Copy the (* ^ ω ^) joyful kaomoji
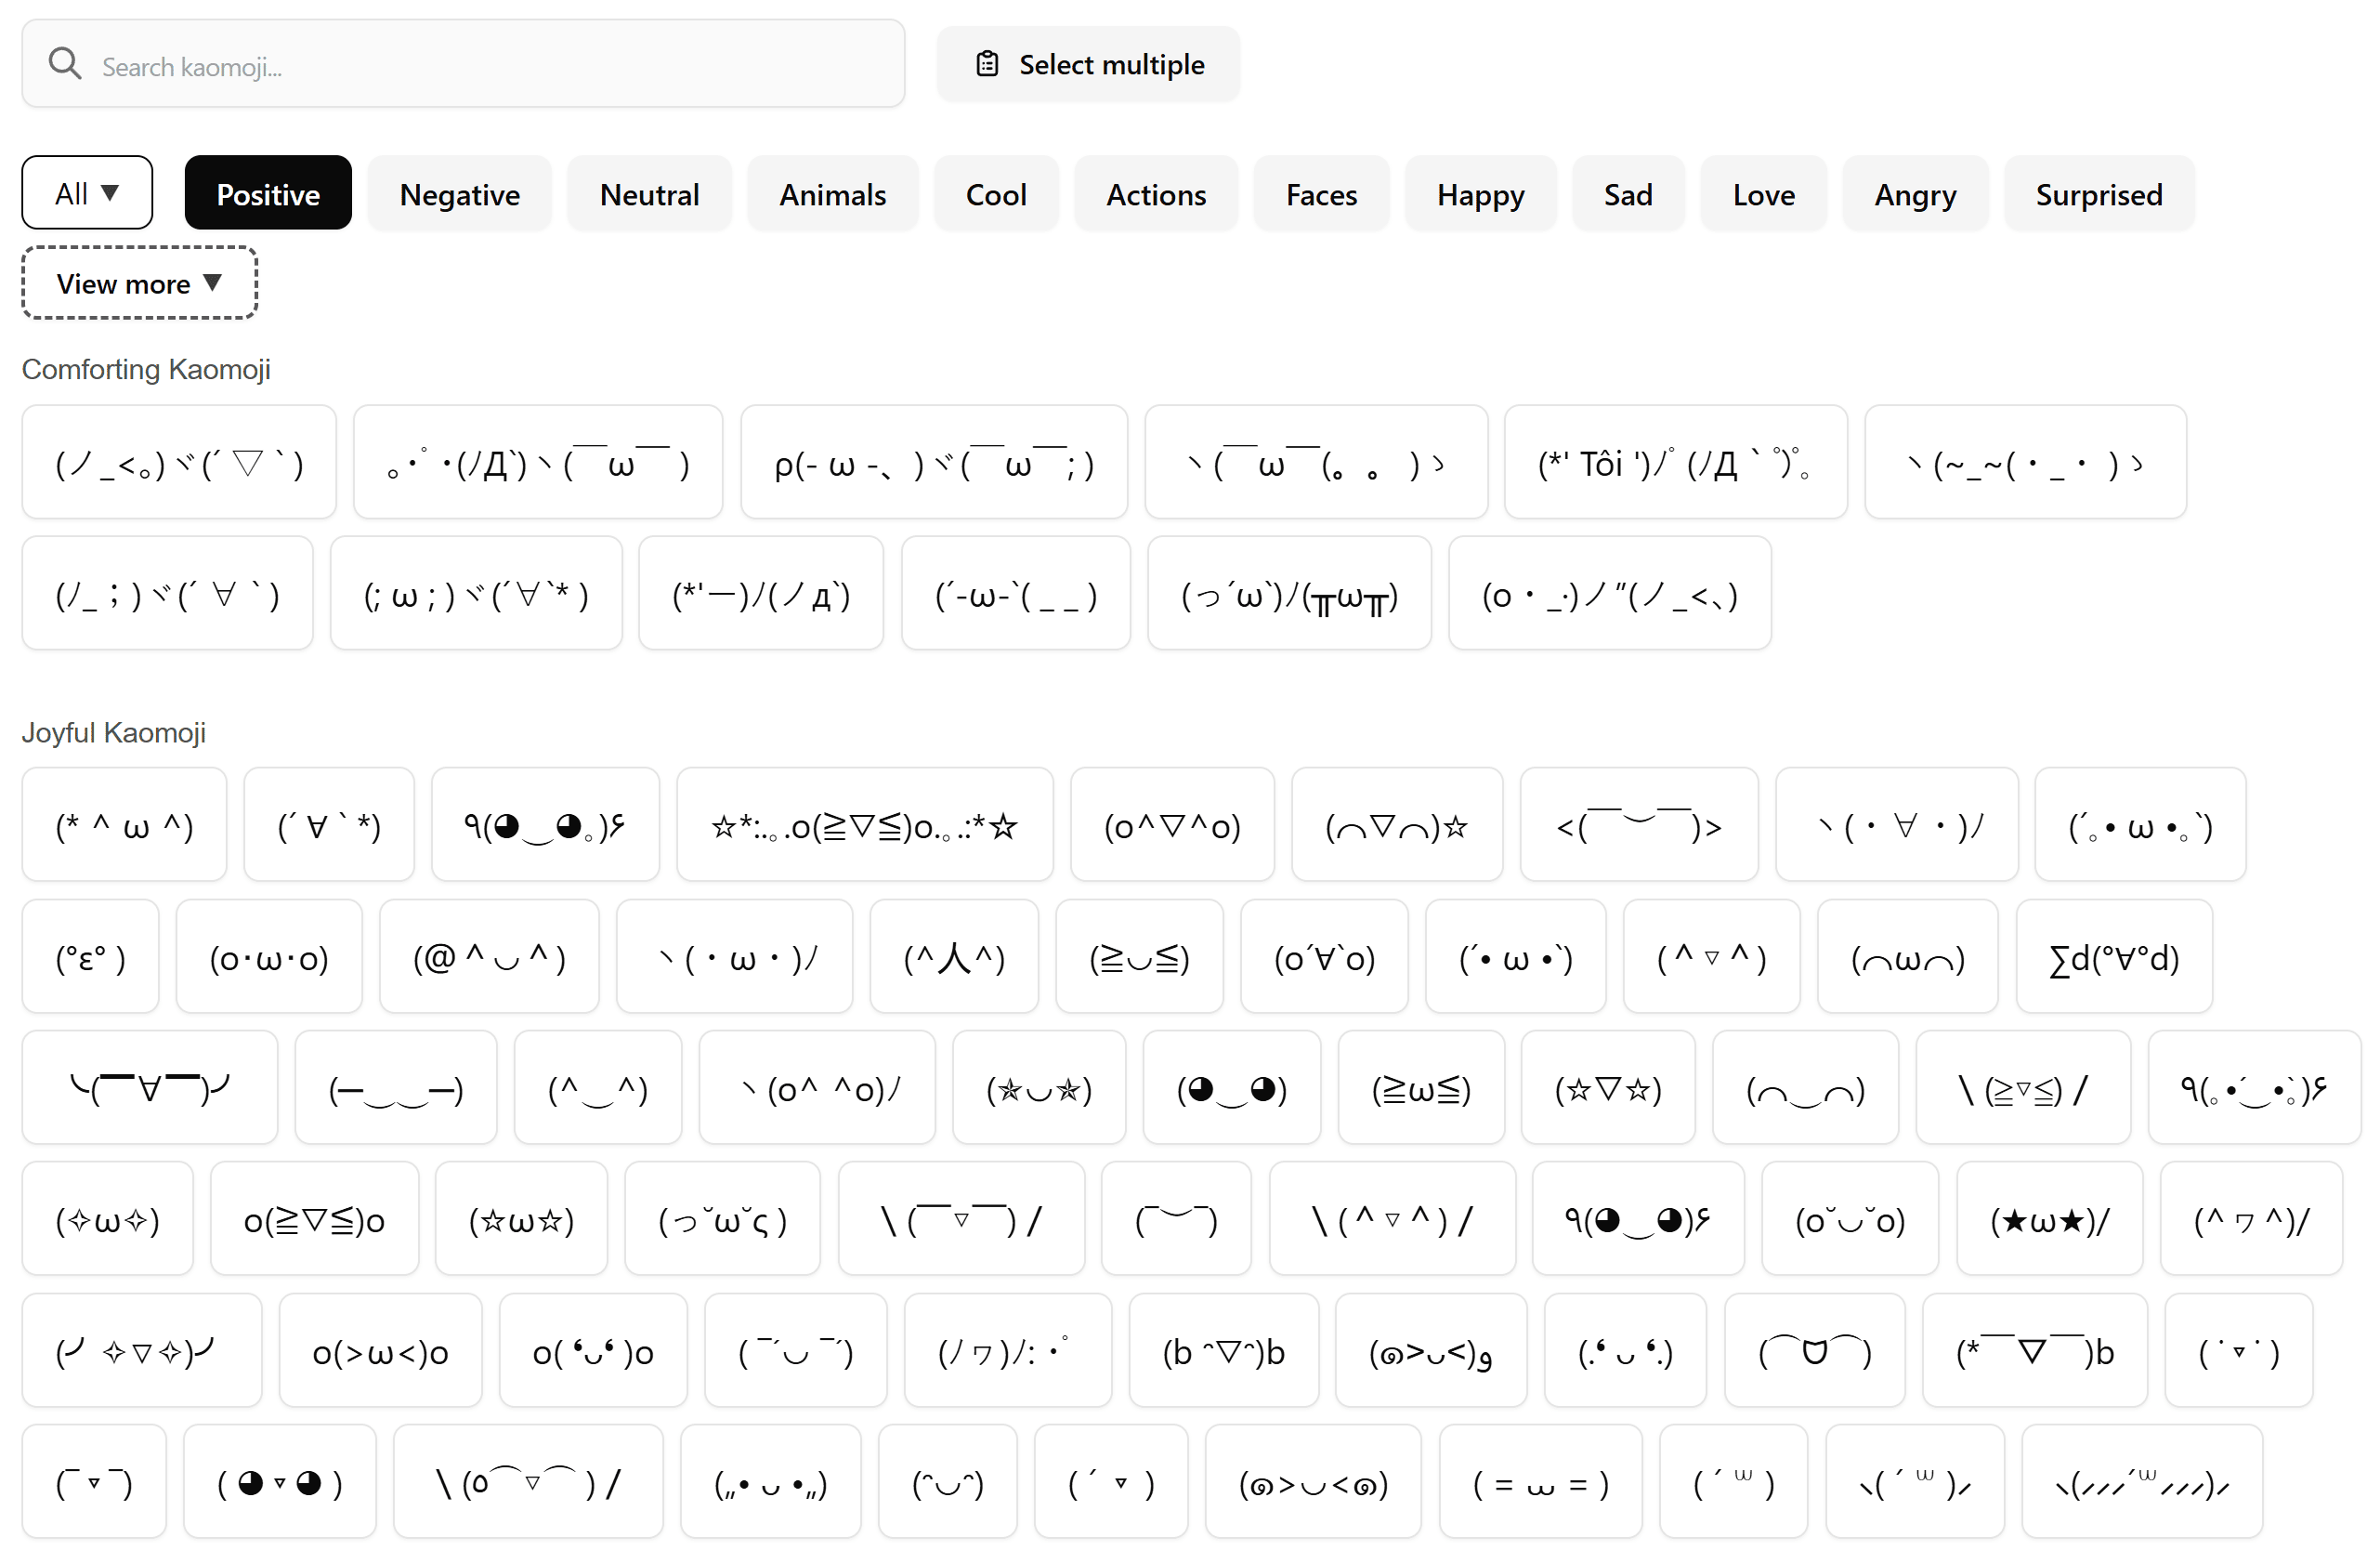This screenshot has width=2380, height=1550. pos(123,824)
